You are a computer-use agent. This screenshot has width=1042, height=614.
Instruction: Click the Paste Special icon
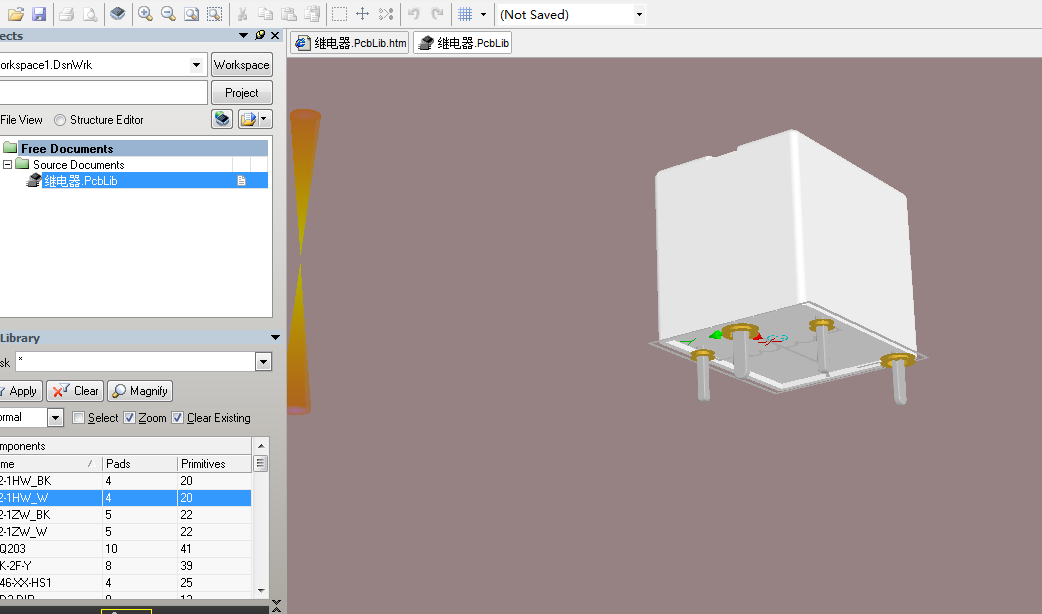(312, 14)
